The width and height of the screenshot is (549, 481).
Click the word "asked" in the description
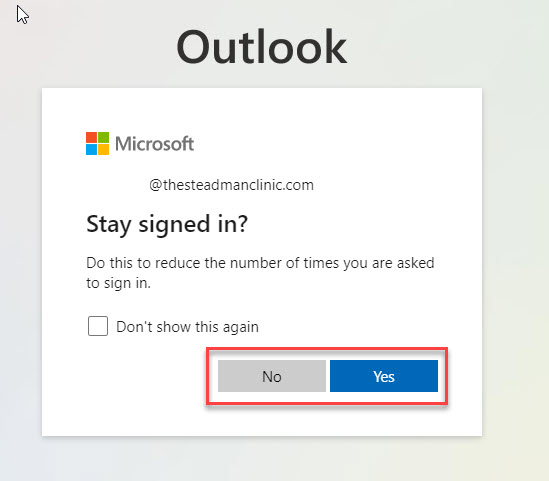click(416, 263)
